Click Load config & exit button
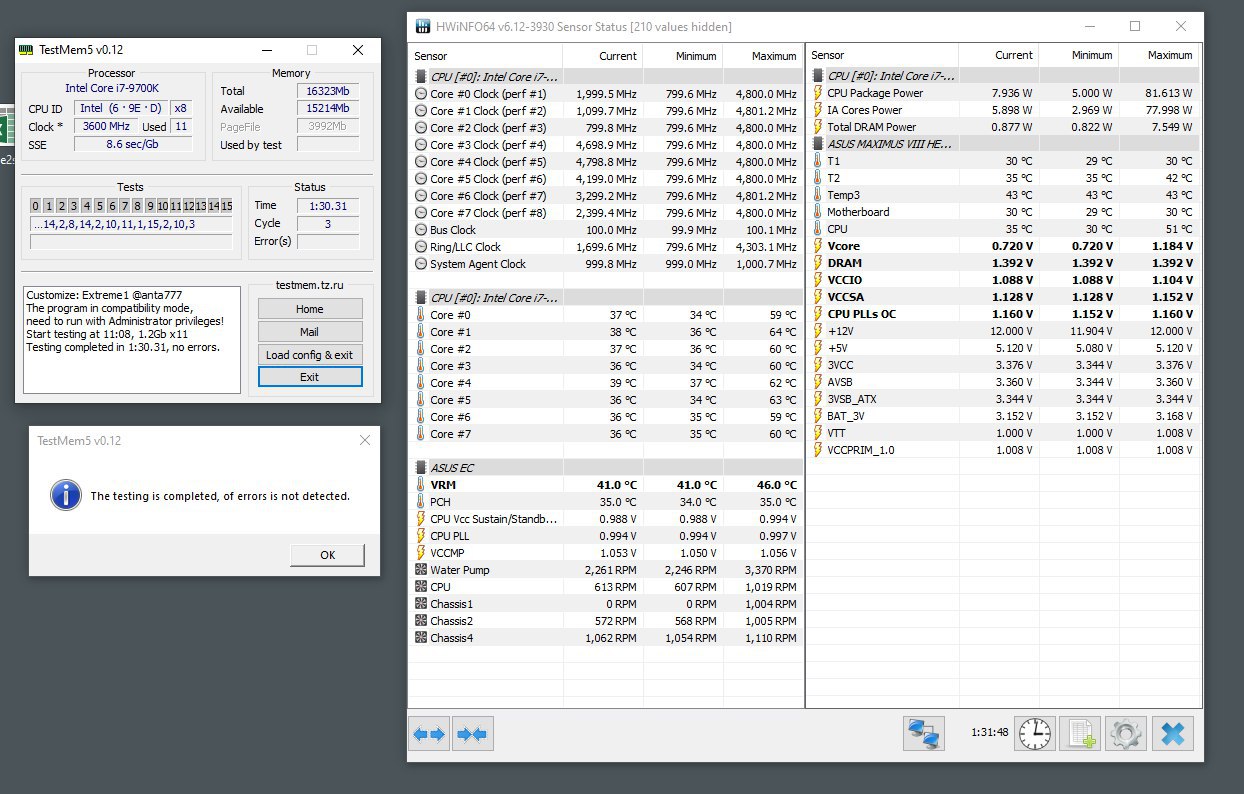 309,355
